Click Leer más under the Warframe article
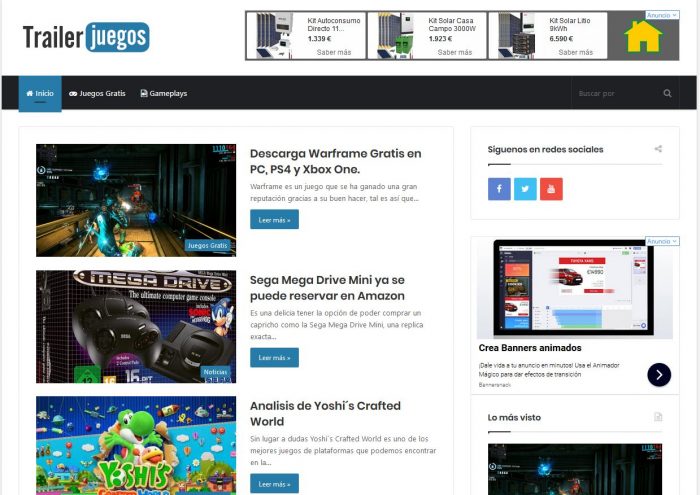Image resolution: width=700 pixels, height=495 pixels. [274, 220]
